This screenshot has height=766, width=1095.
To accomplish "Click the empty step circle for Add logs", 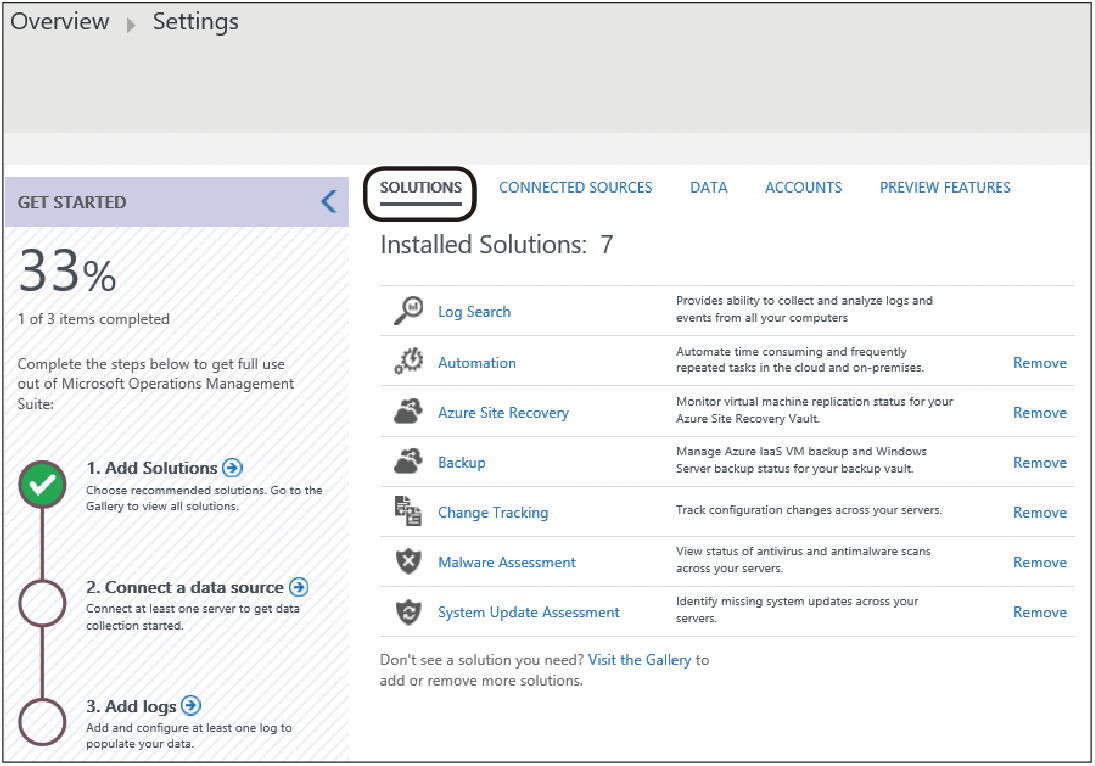I will tap(43, 722).
